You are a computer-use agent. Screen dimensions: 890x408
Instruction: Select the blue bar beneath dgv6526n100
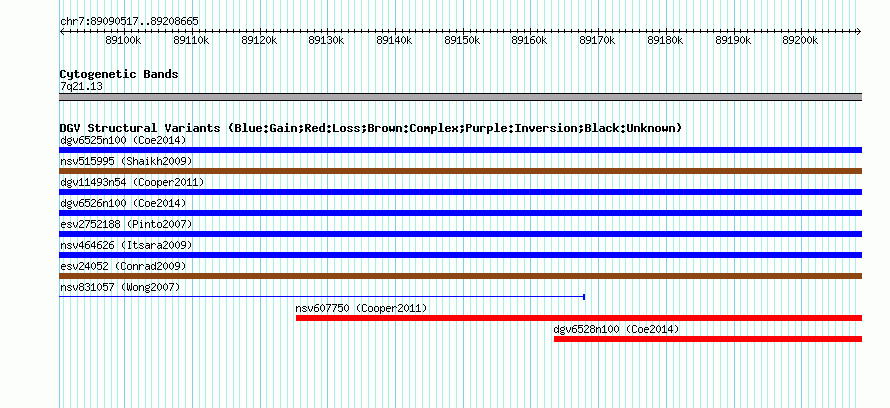460,213
